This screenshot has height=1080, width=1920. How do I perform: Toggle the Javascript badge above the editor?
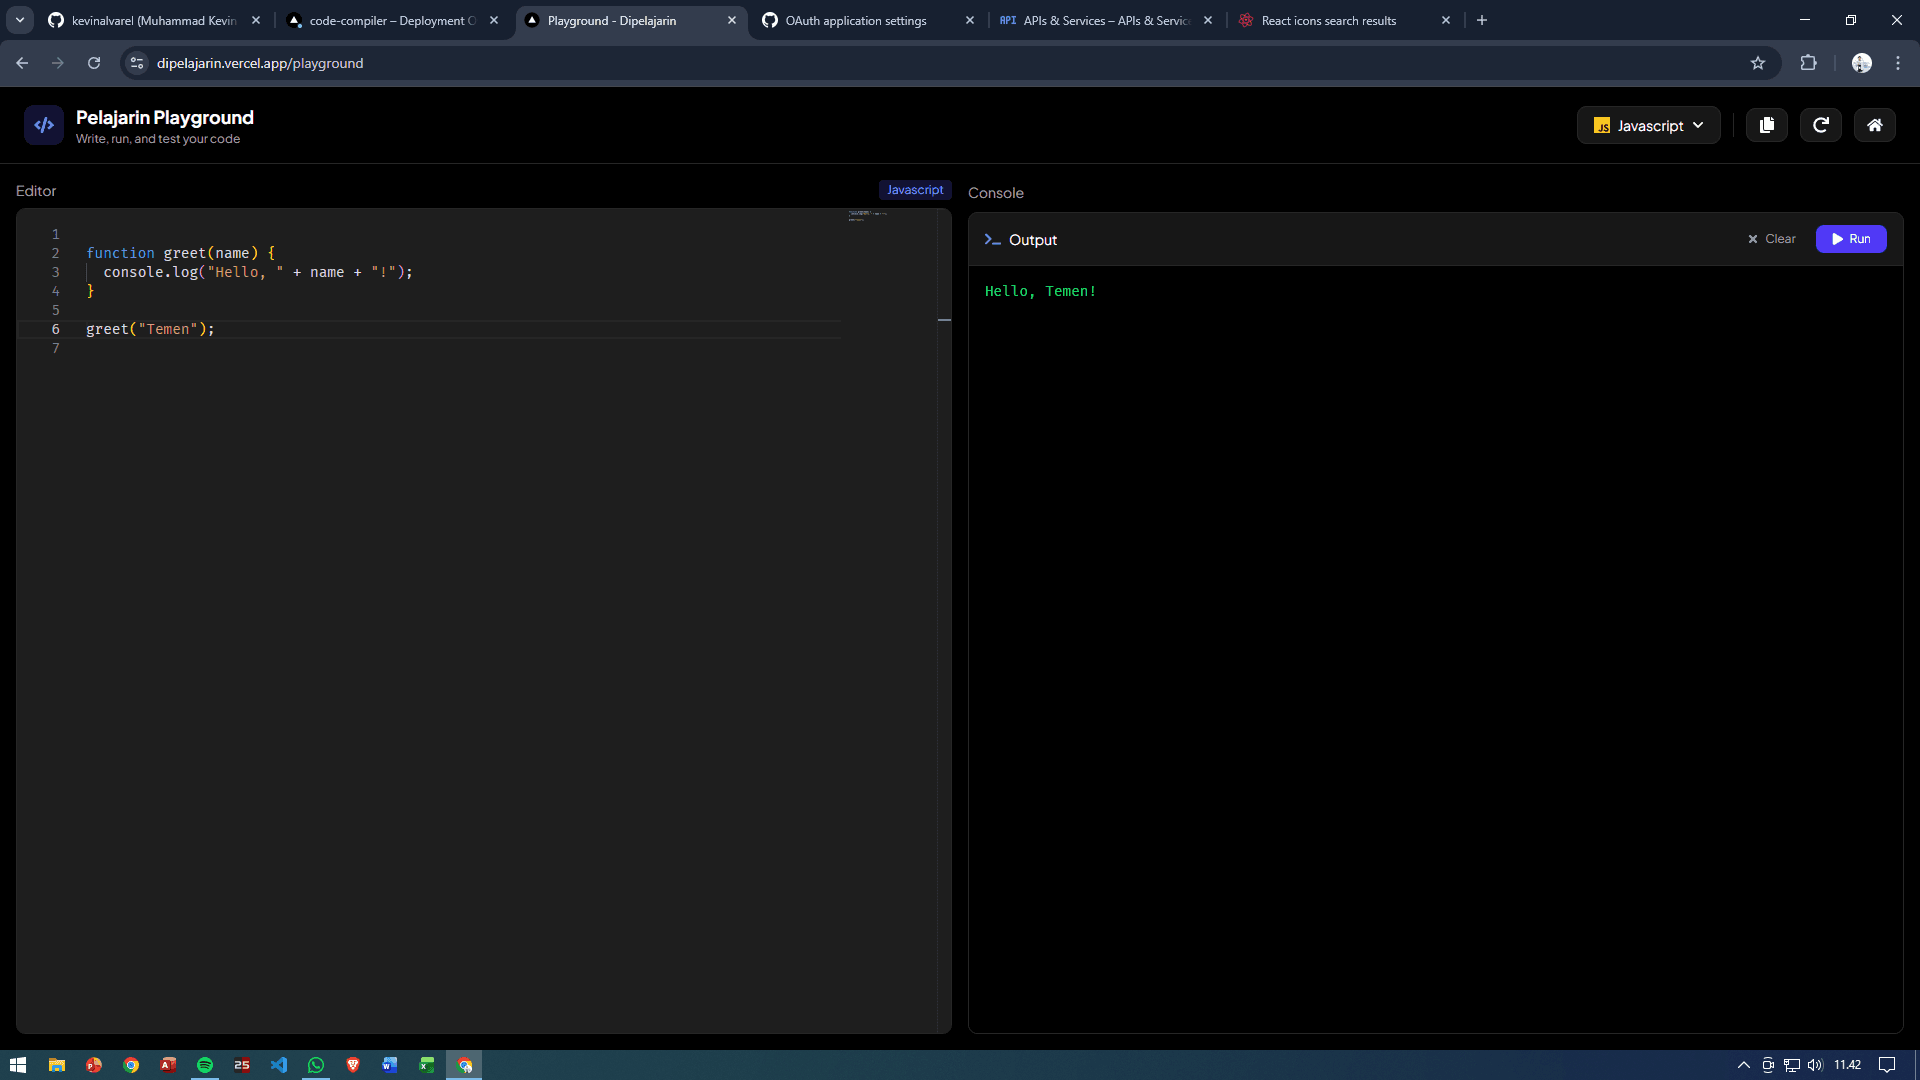pyautogui.click(x=914, y=189)
